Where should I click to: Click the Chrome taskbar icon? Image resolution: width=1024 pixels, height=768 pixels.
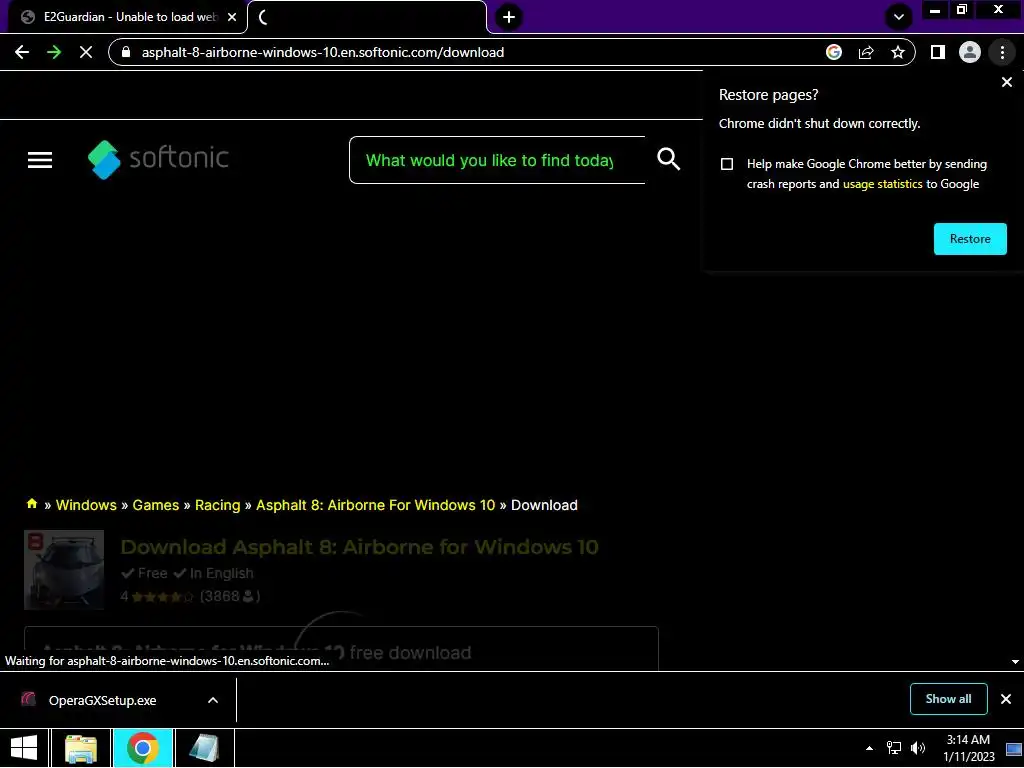coord(142,748)
